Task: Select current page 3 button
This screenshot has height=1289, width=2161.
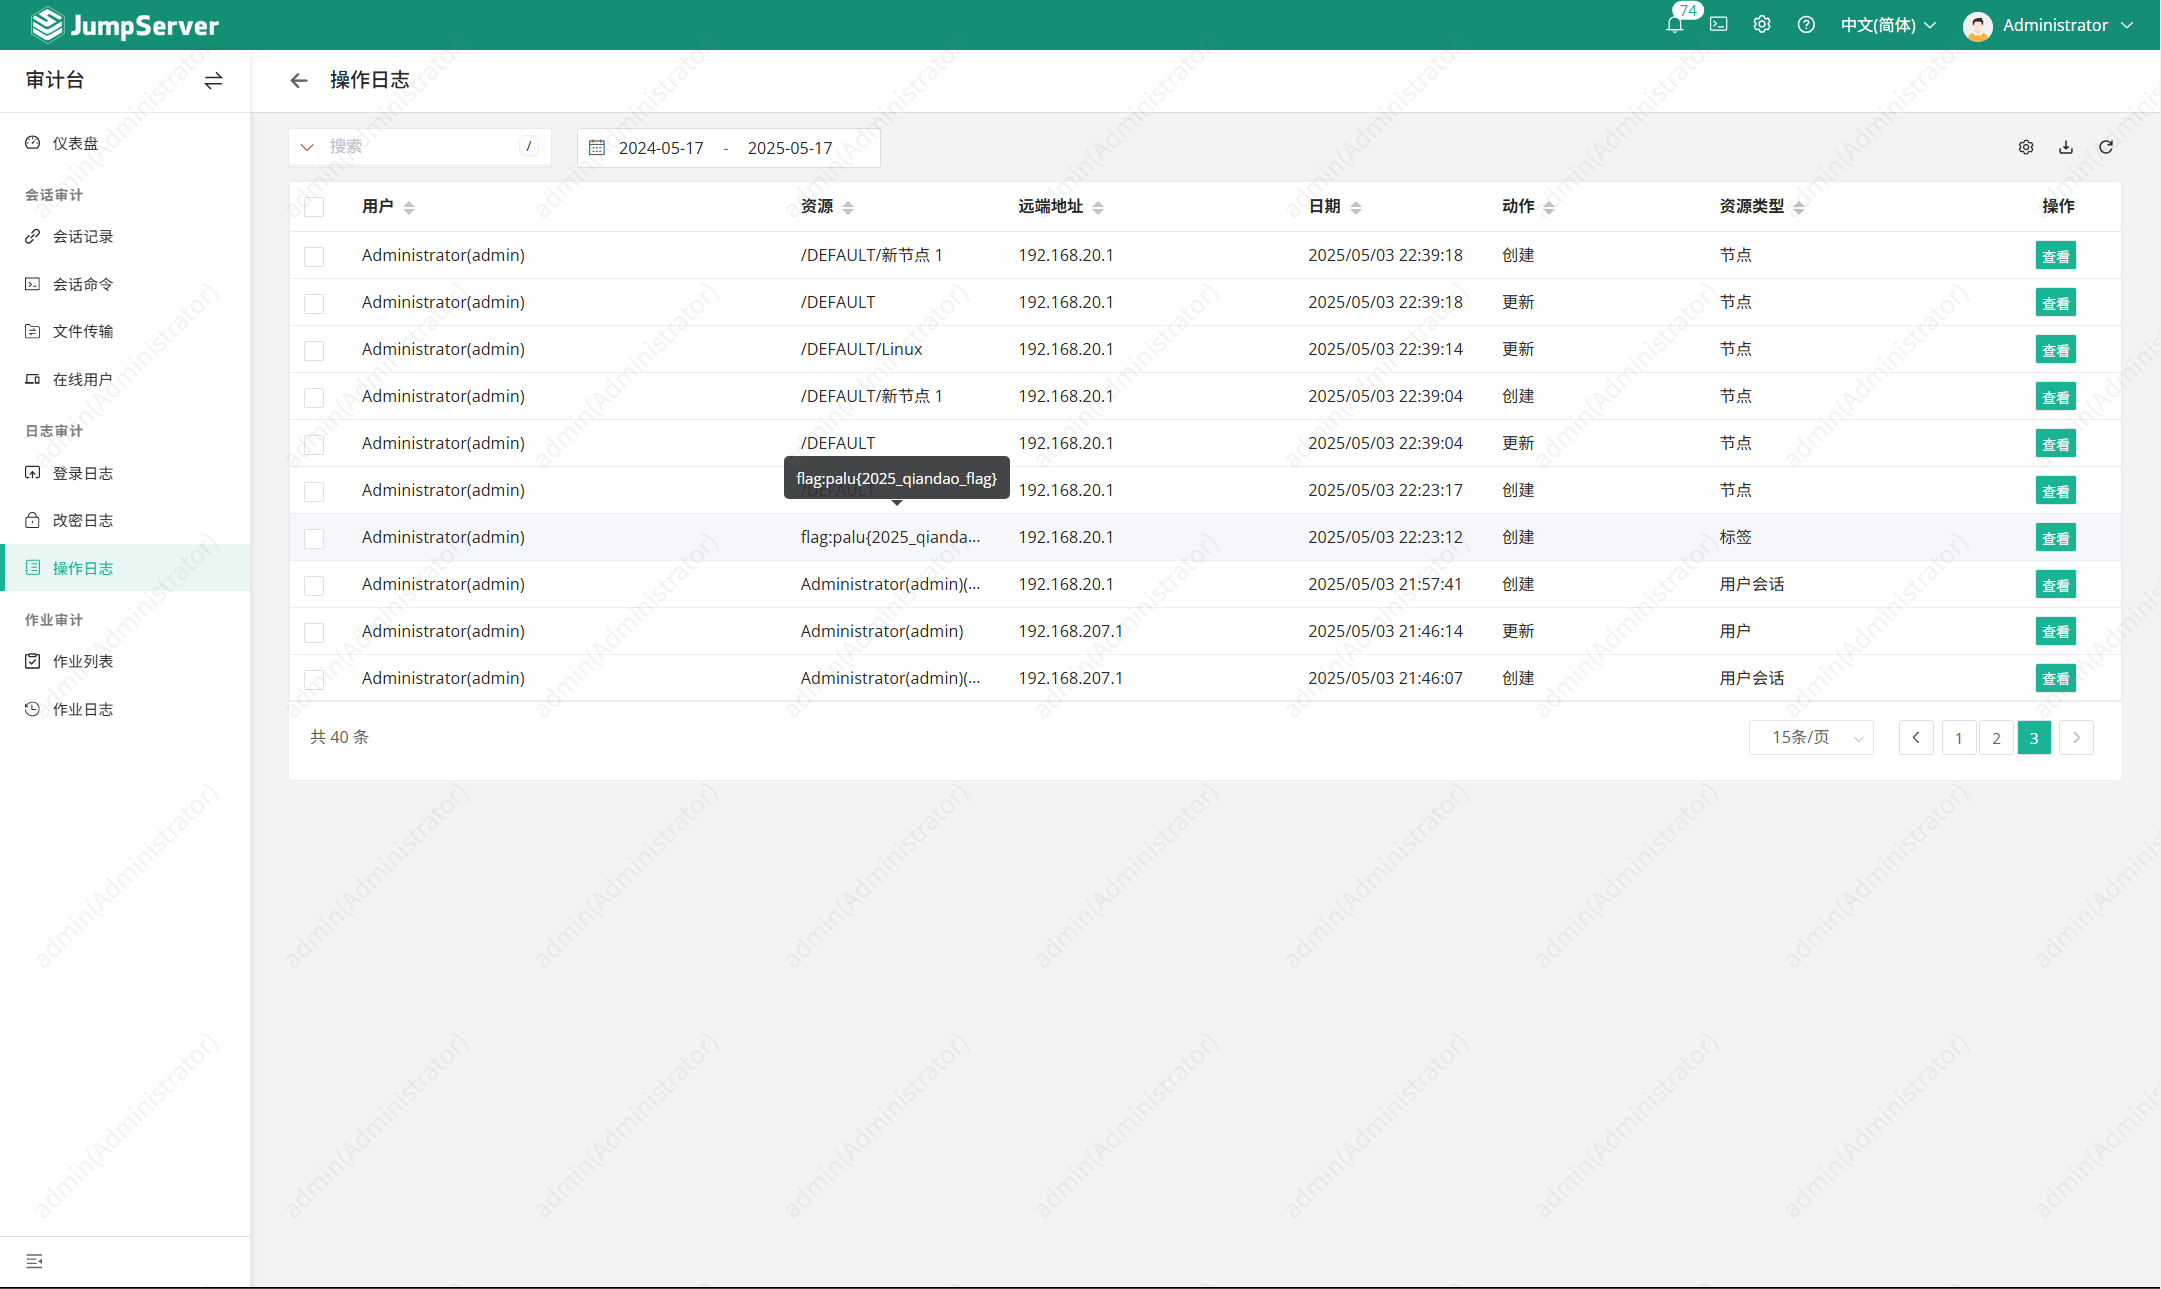Action: 2034,738
